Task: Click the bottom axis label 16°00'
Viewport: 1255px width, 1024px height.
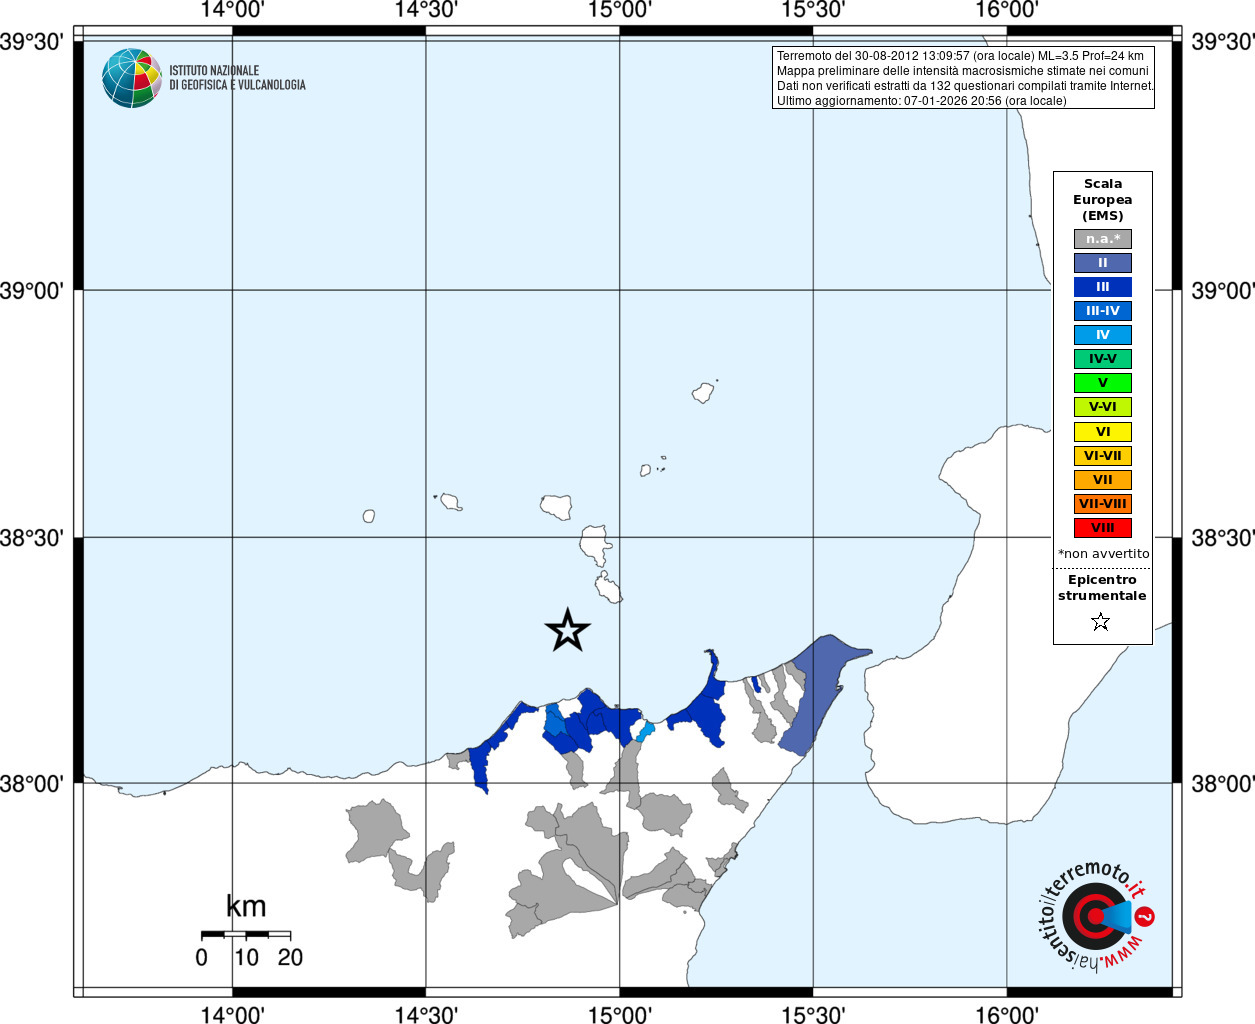Action: (x=1007, y=1014)
